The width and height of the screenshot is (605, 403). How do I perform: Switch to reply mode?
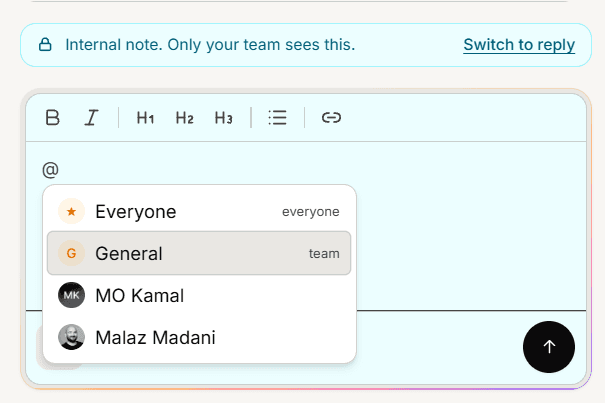pos(519,45)
